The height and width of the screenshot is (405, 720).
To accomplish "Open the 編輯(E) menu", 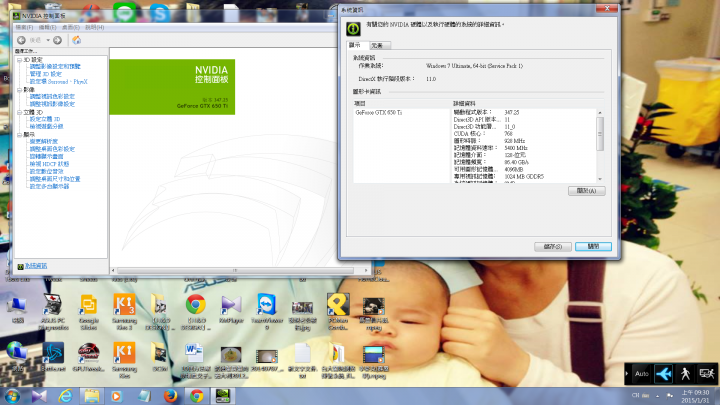I will 47,28.
